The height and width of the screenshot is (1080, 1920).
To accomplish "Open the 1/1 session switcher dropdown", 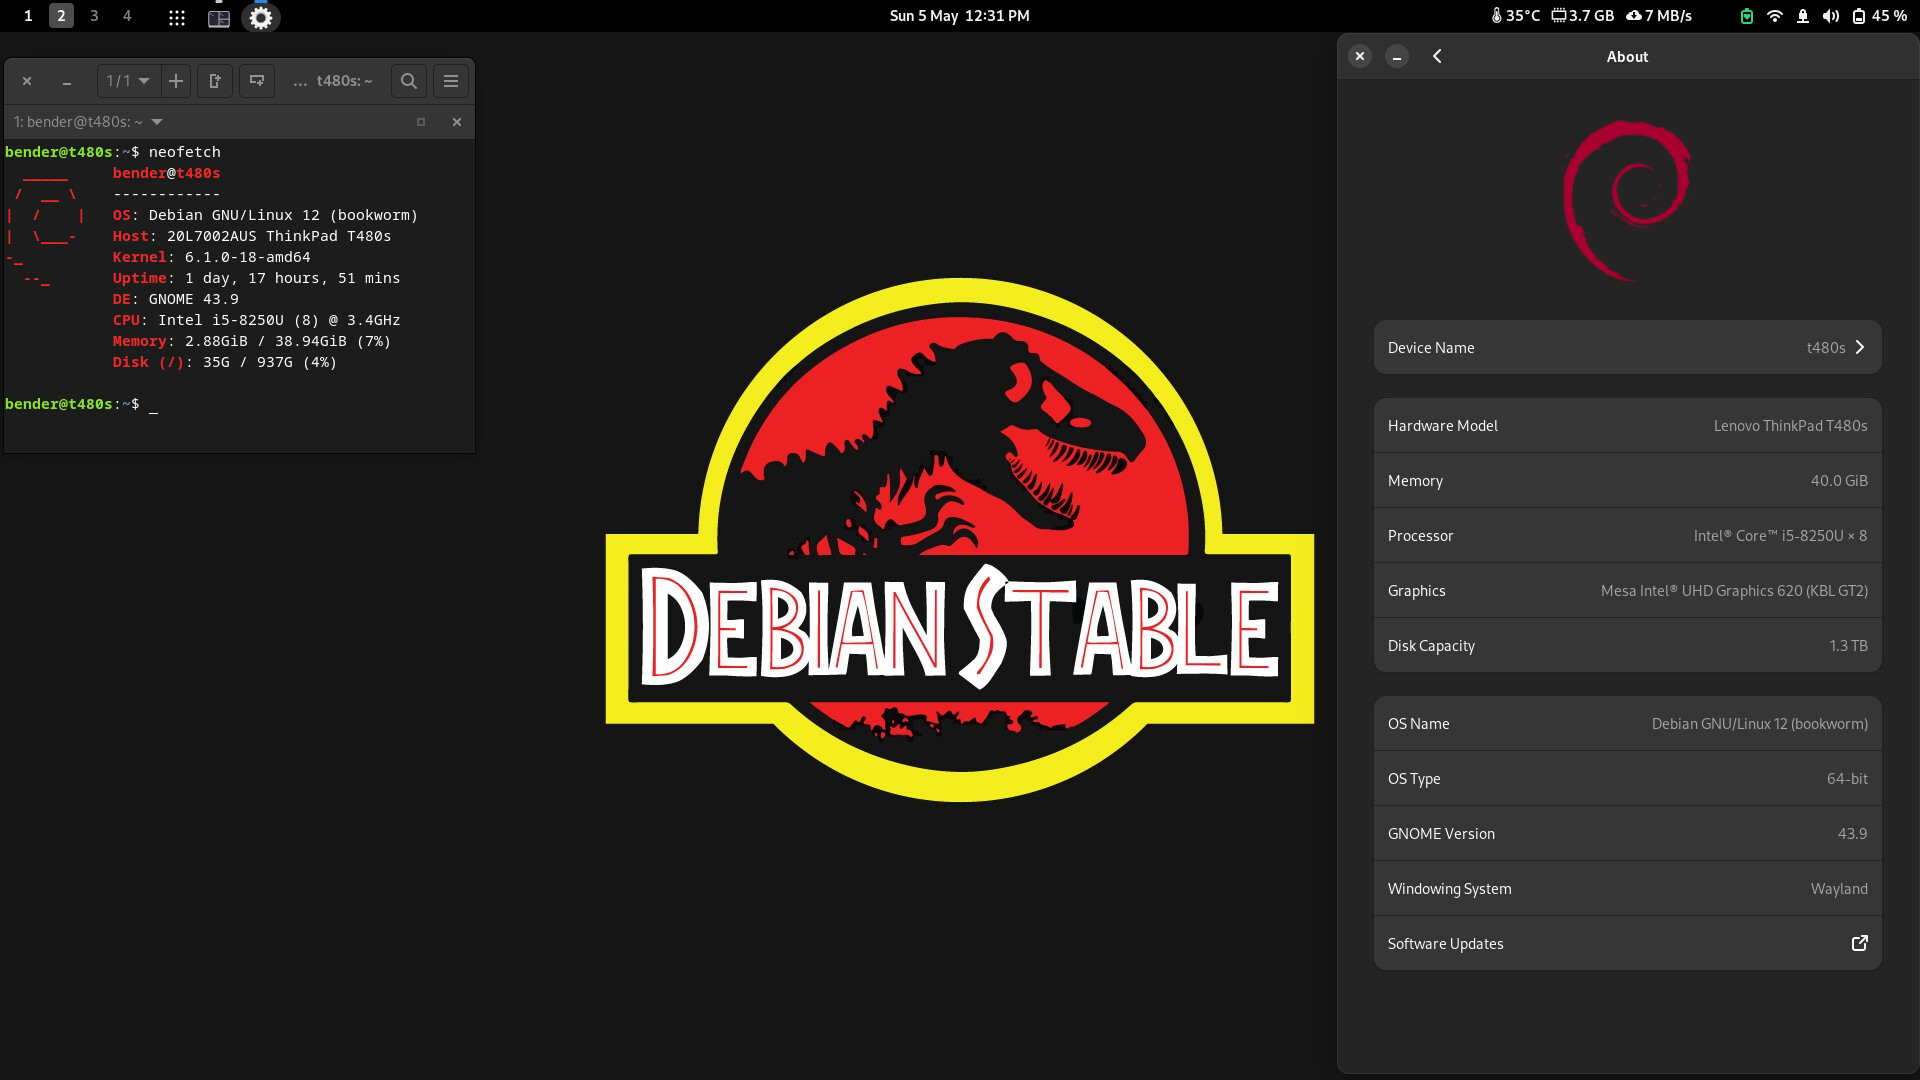I will (129, 81).
